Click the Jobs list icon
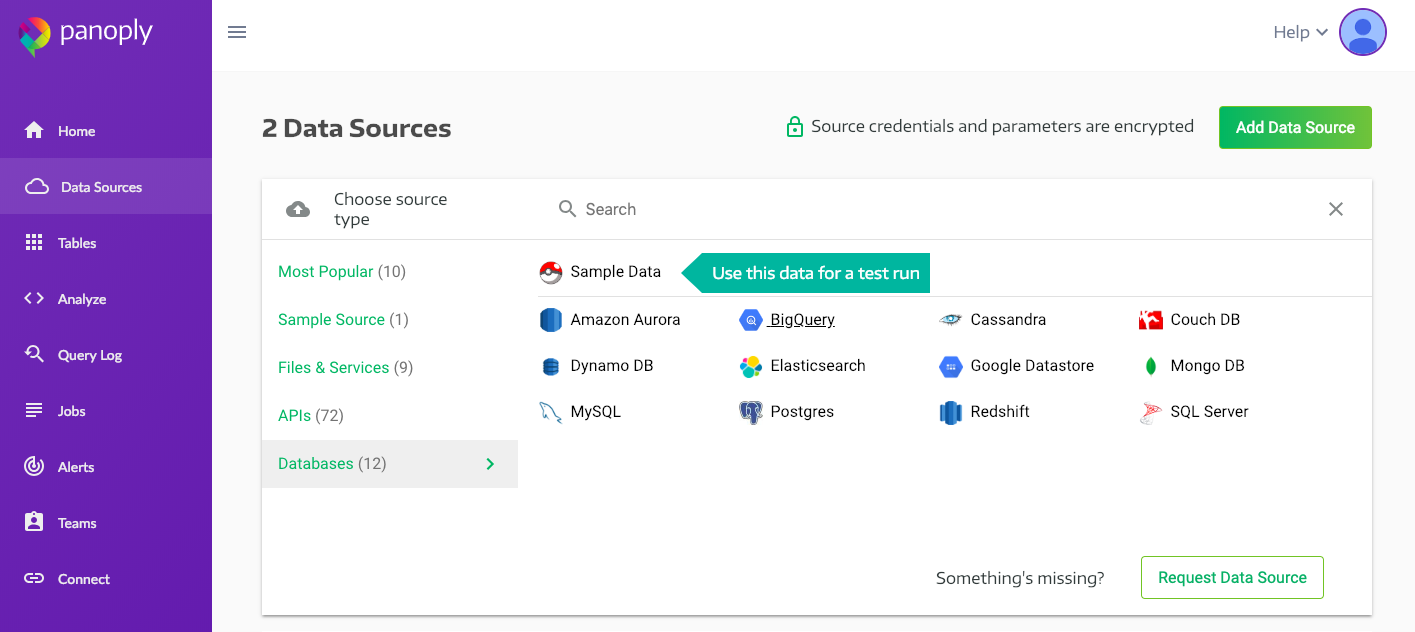Image resolution: width=1415 pixels, height=632 pixels. (x=34, y=410)
